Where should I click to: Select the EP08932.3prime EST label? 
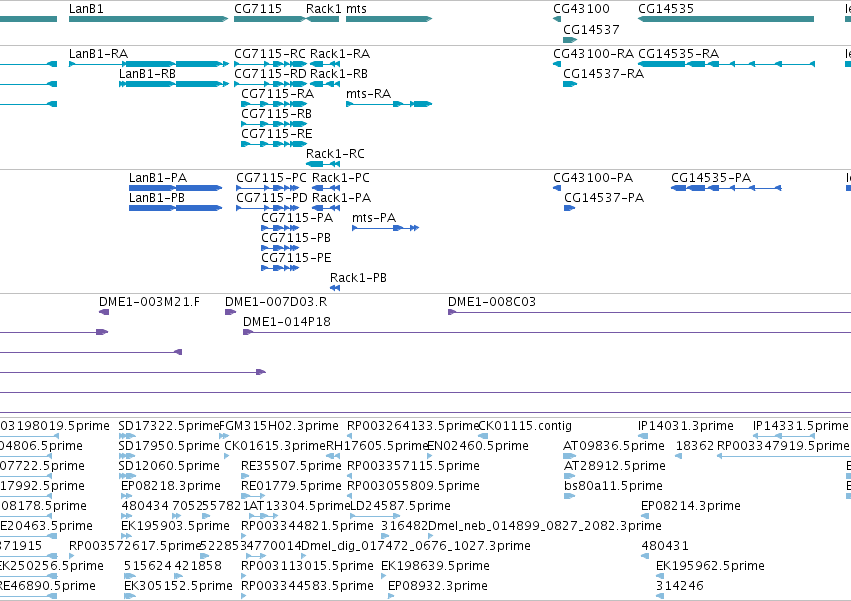coord(438,586)
